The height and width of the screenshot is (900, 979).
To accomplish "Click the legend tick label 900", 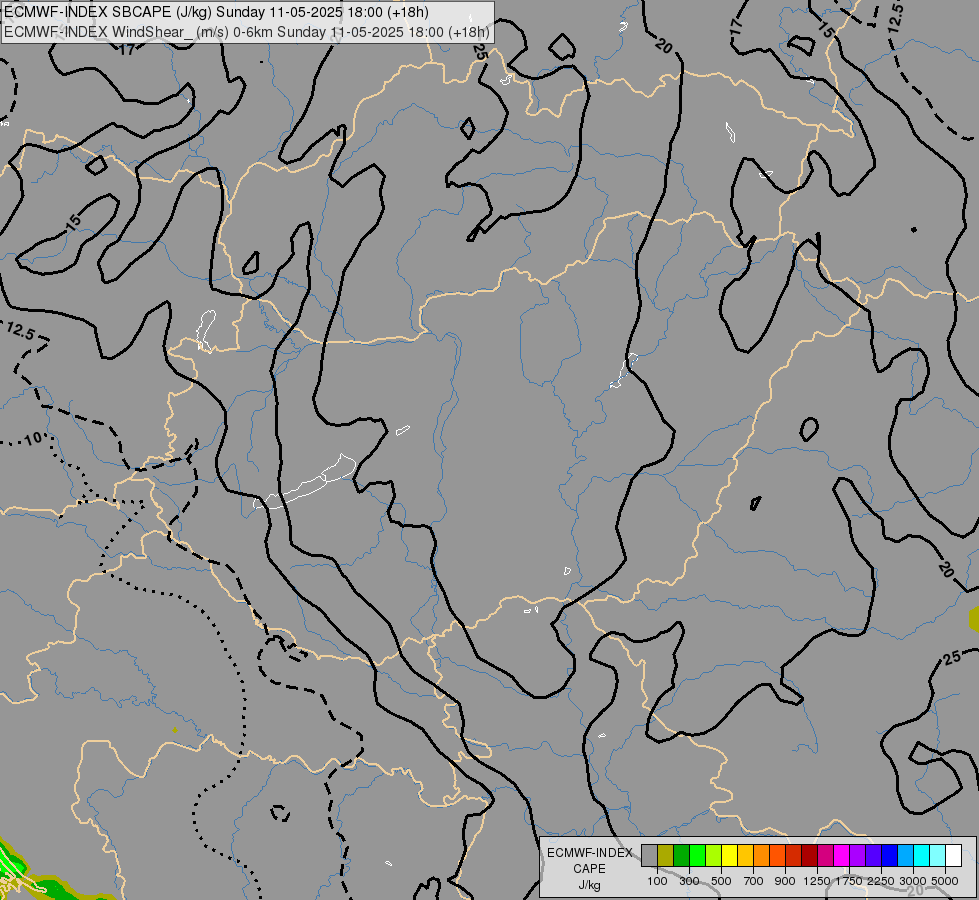I will [785, 881].
